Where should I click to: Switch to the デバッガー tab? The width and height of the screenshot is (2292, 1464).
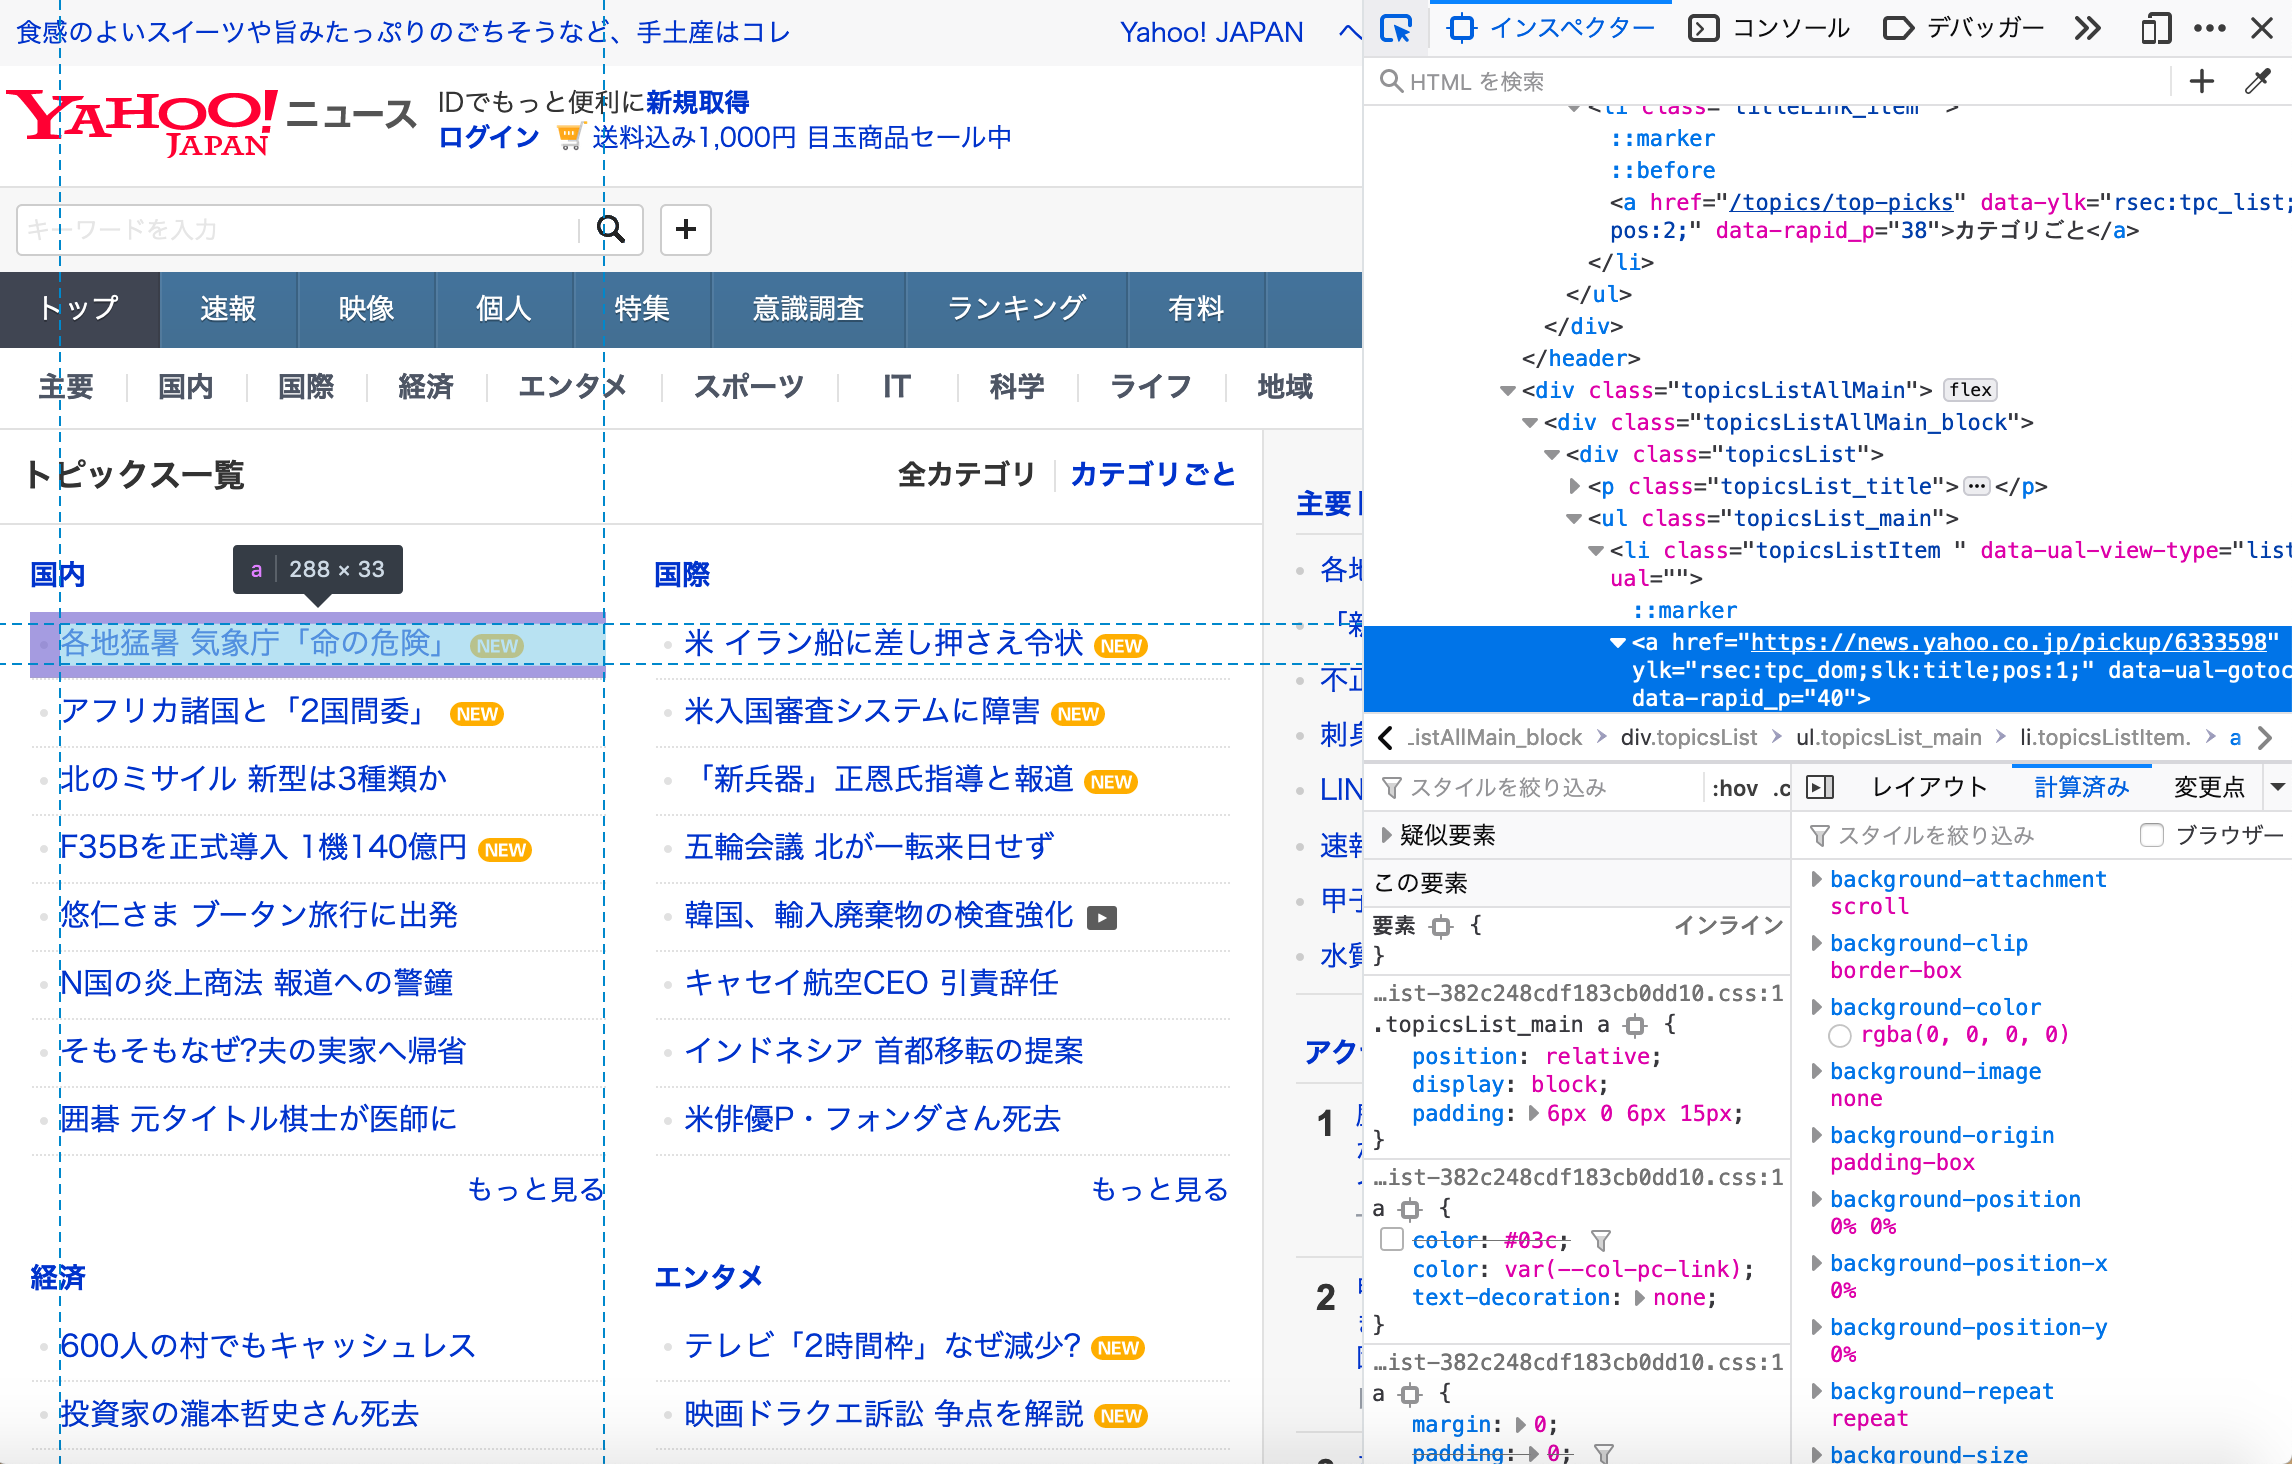[x=1964, y=28]
